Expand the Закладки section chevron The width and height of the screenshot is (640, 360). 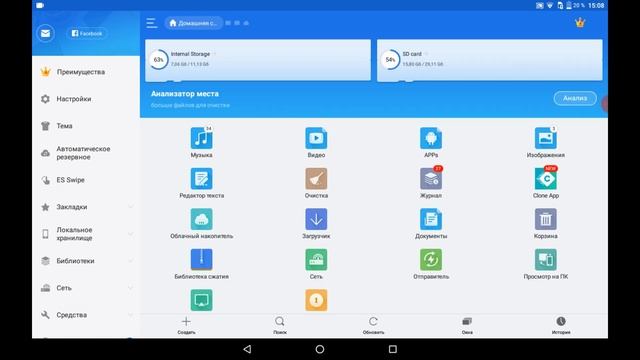click(x=131, y=207)
